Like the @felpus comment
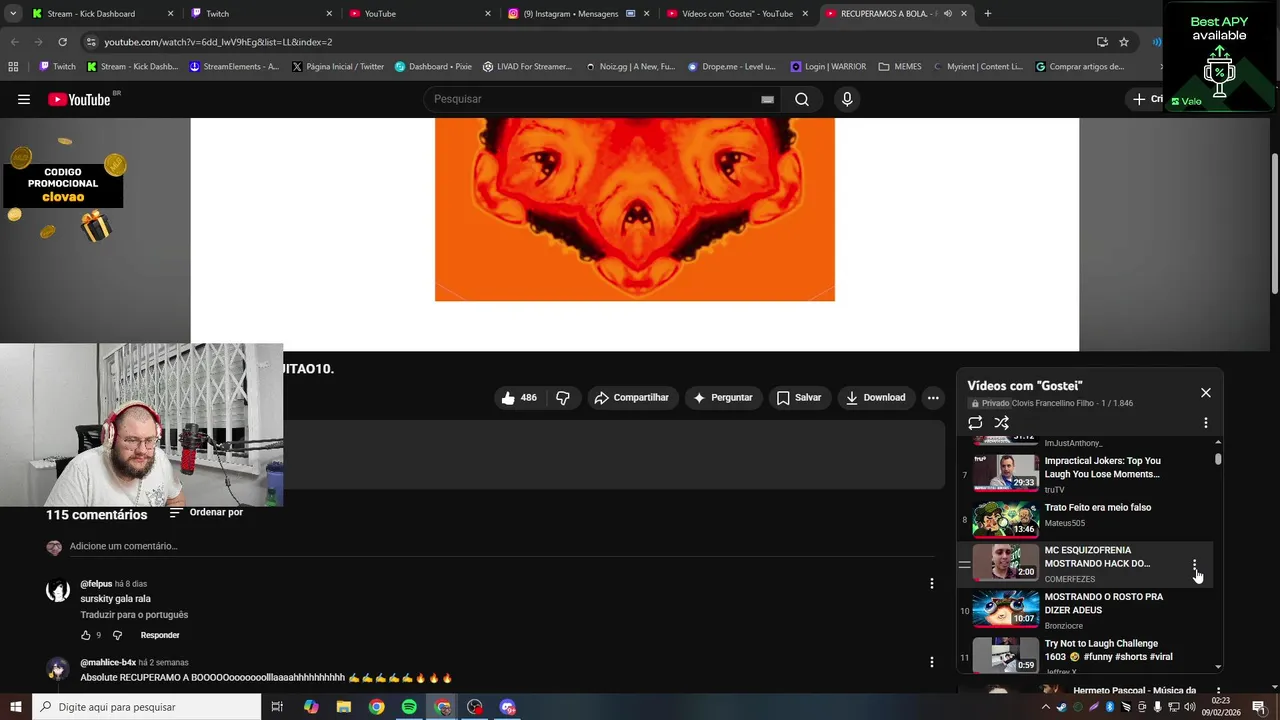Viewport: 1280px width, 720px height. 86,635
